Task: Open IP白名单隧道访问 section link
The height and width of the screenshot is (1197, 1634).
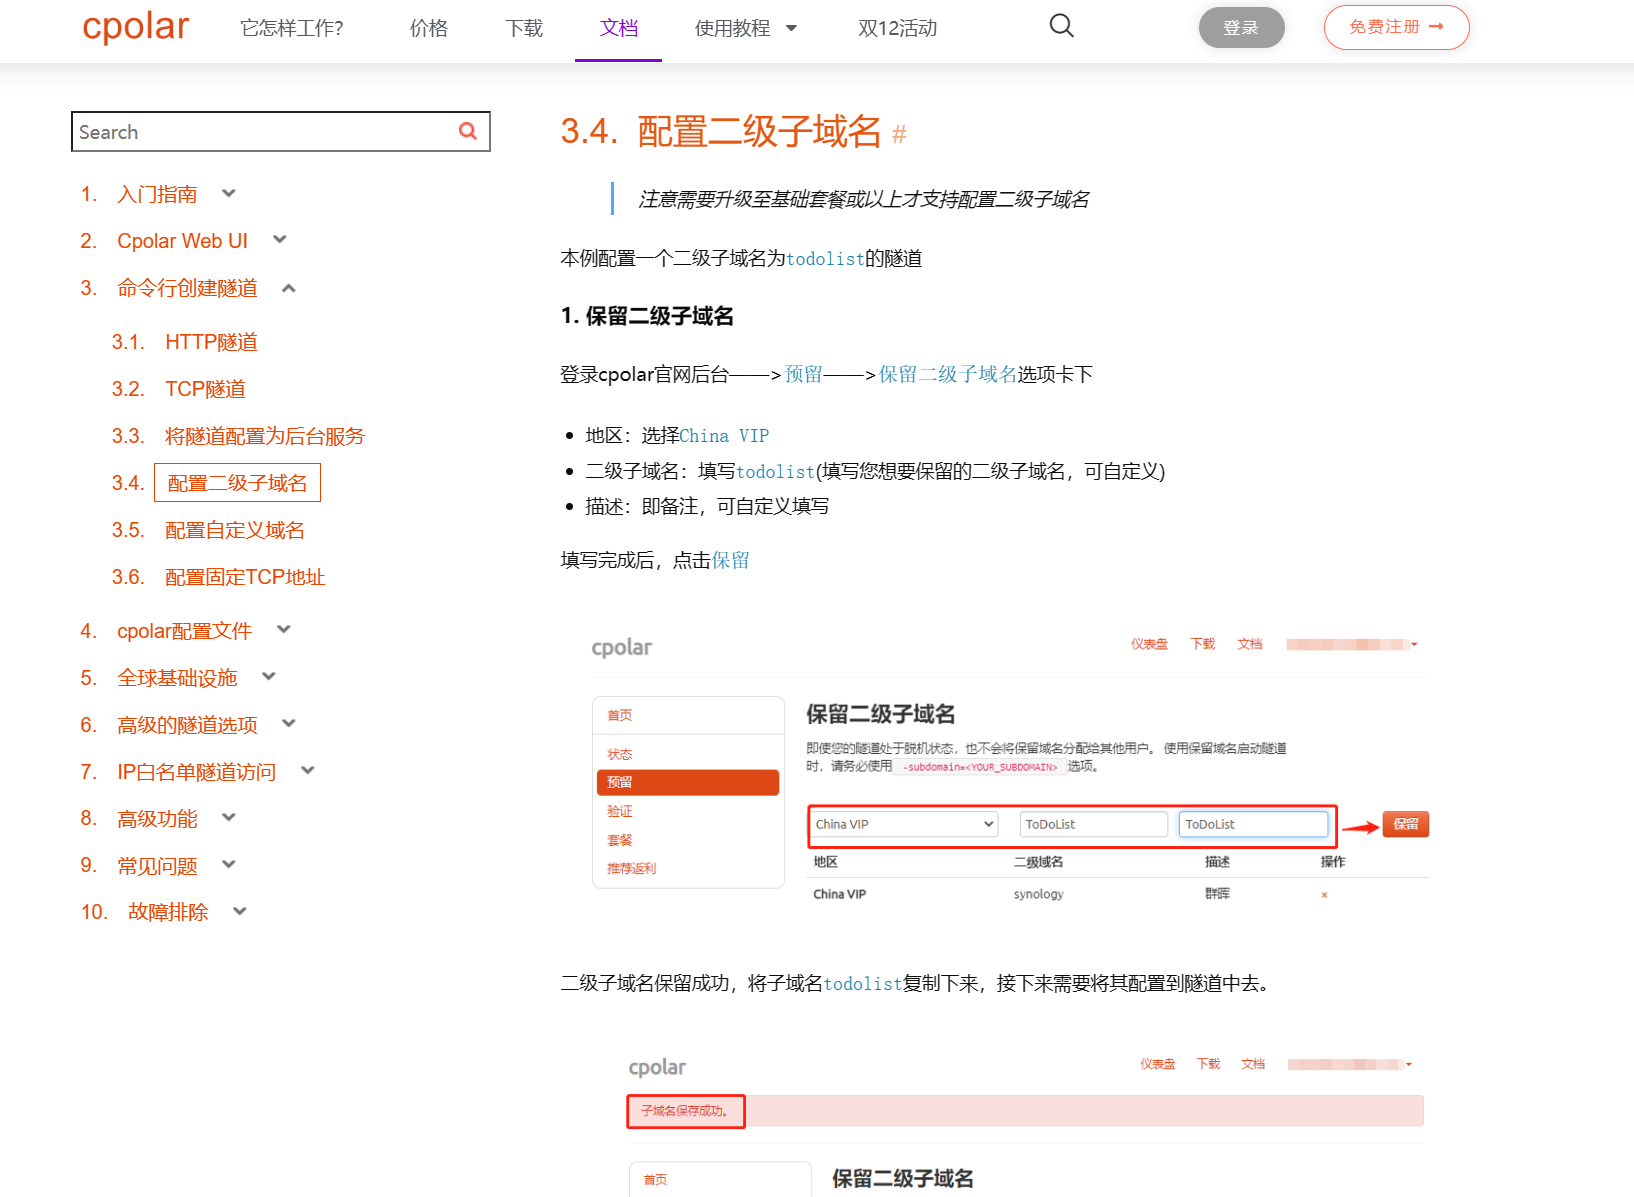Action: (196, 772)
